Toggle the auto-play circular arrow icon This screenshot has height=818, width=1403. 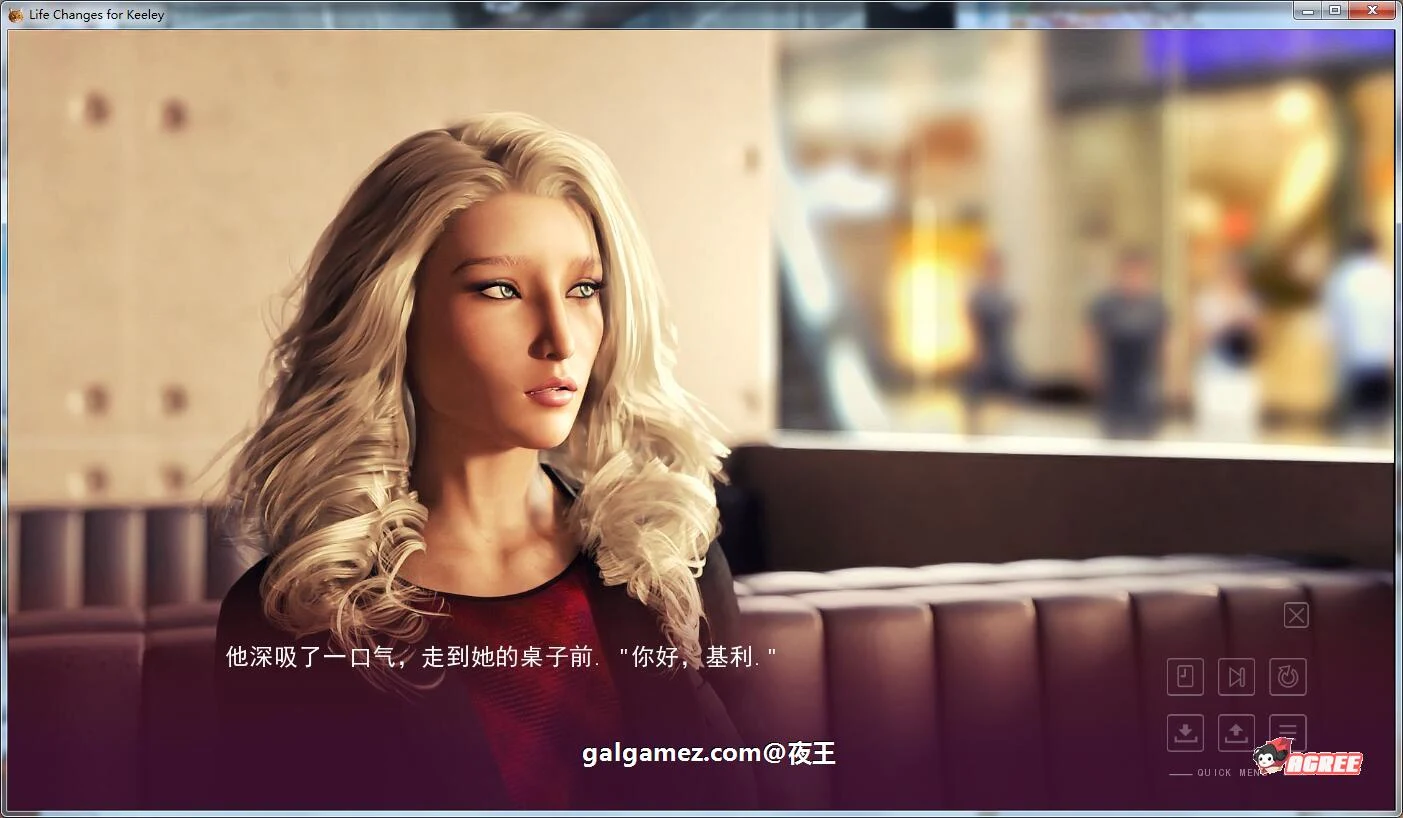tap(1288, 677)
